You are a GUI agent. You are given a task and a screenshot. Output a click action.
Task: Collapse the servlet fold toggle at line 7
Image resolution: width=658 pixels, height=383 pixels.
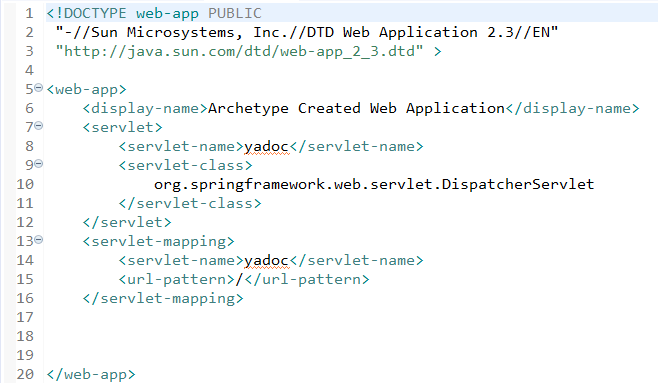39,125
